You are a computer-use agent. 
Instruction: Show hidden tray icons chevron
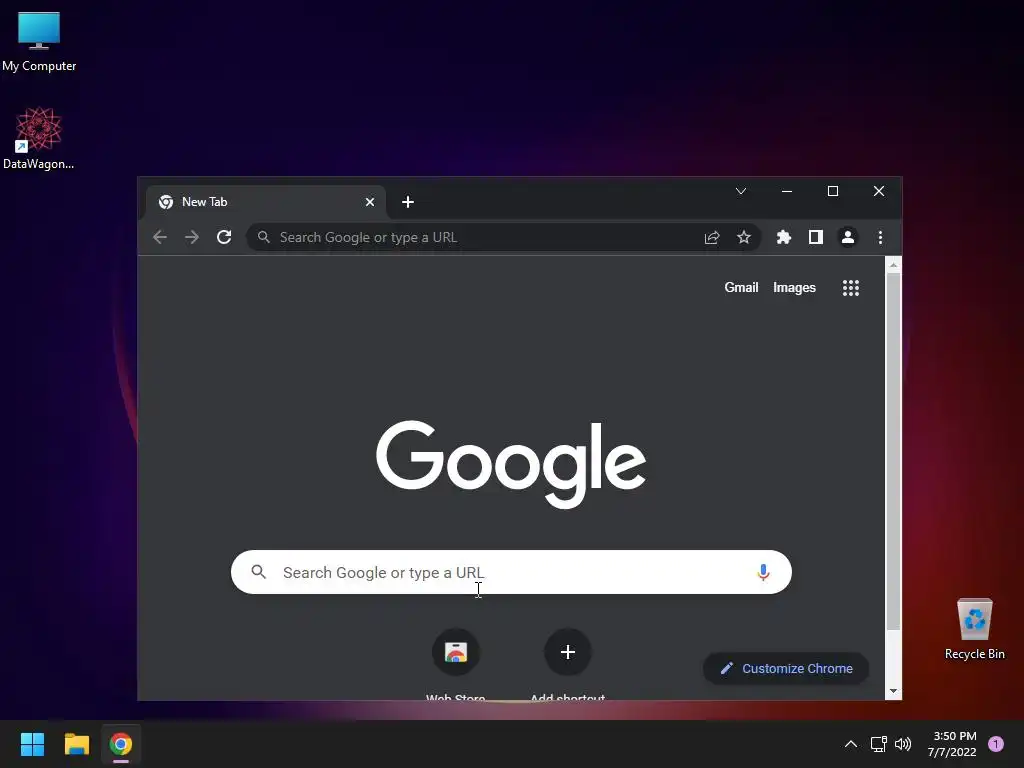[x=850, y=744]
